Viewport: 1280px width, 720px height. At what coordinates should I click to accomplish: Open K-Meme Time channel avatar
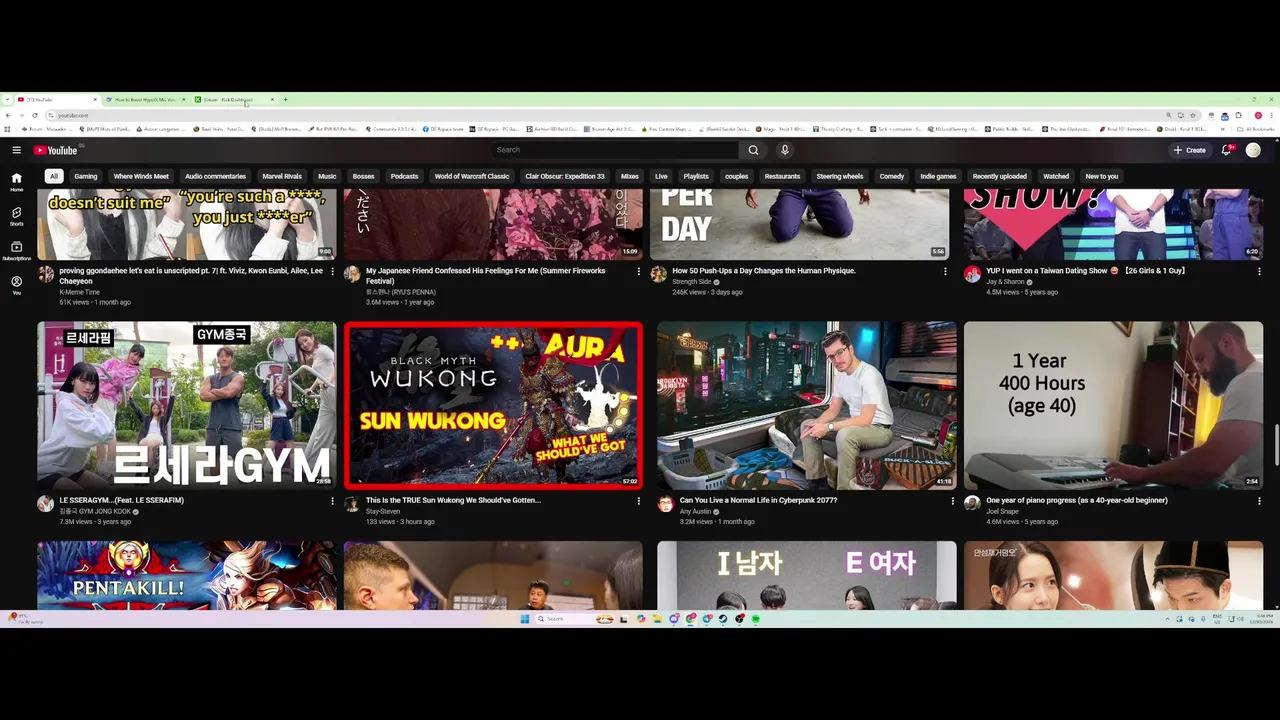pyautogui.click(x=46, y=274)
